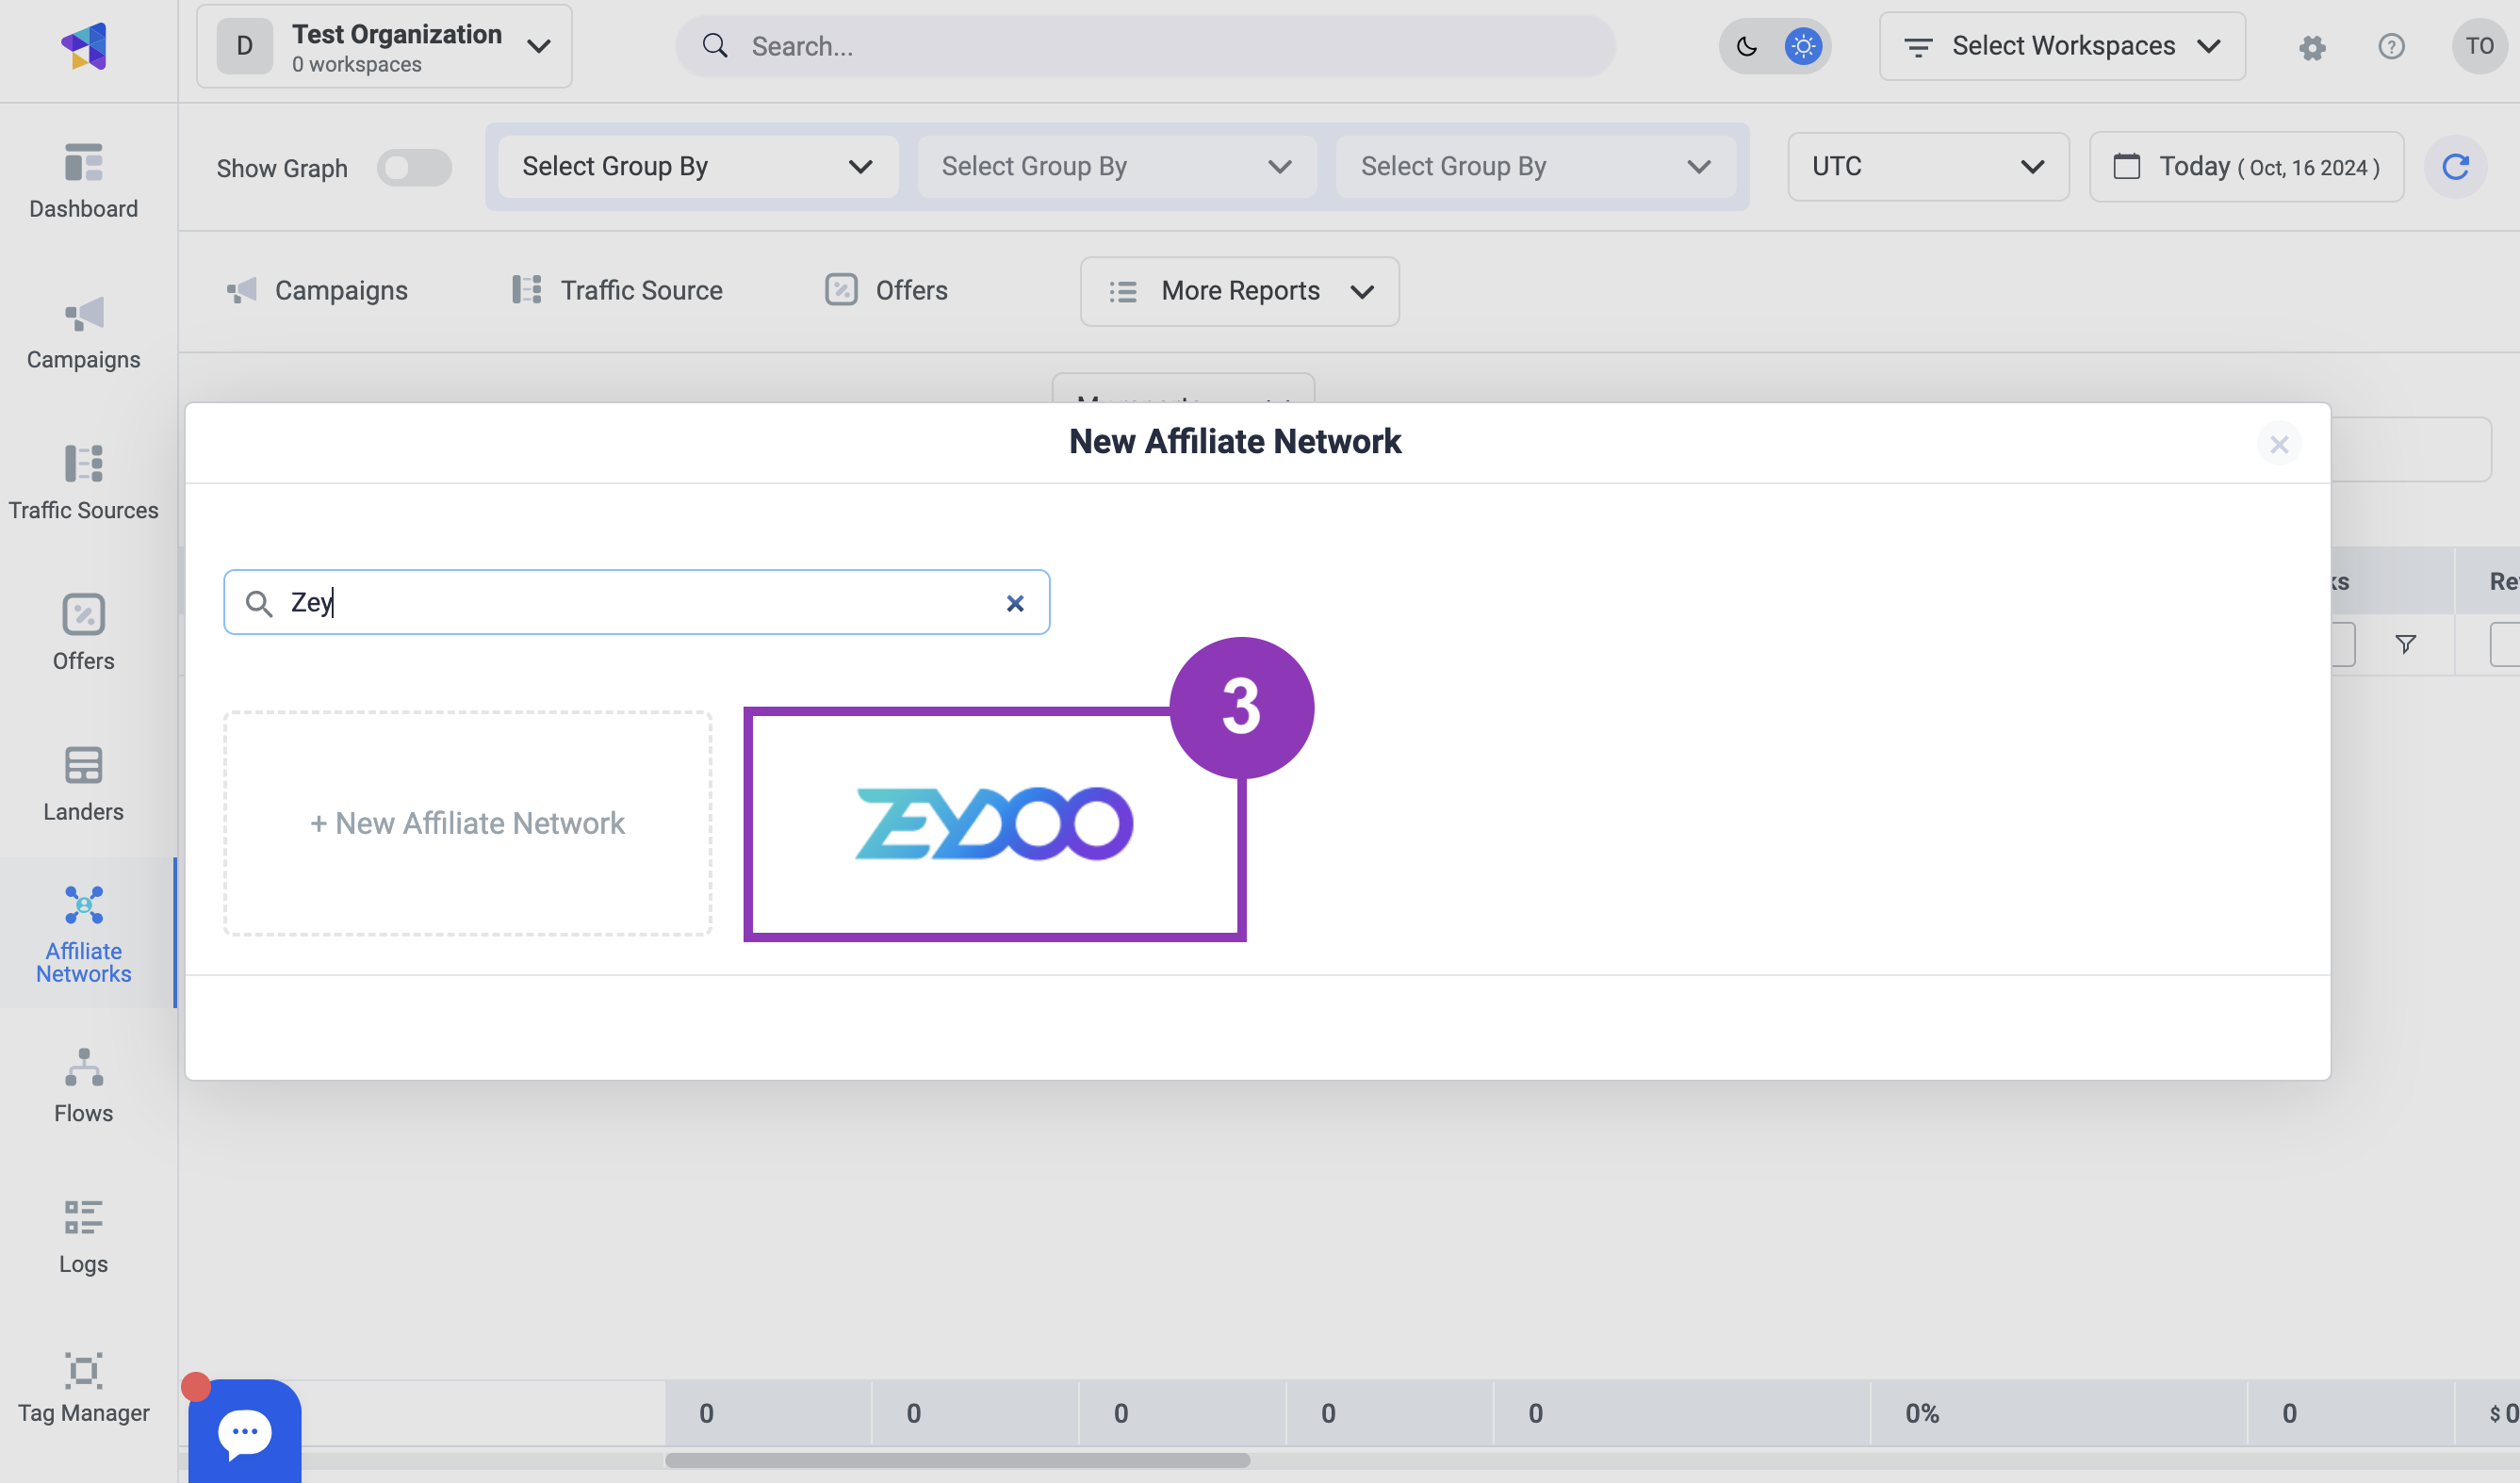
Task: Click the horizontal table scrollbar
Action: pyautogui.click(x=957, y=1461)
